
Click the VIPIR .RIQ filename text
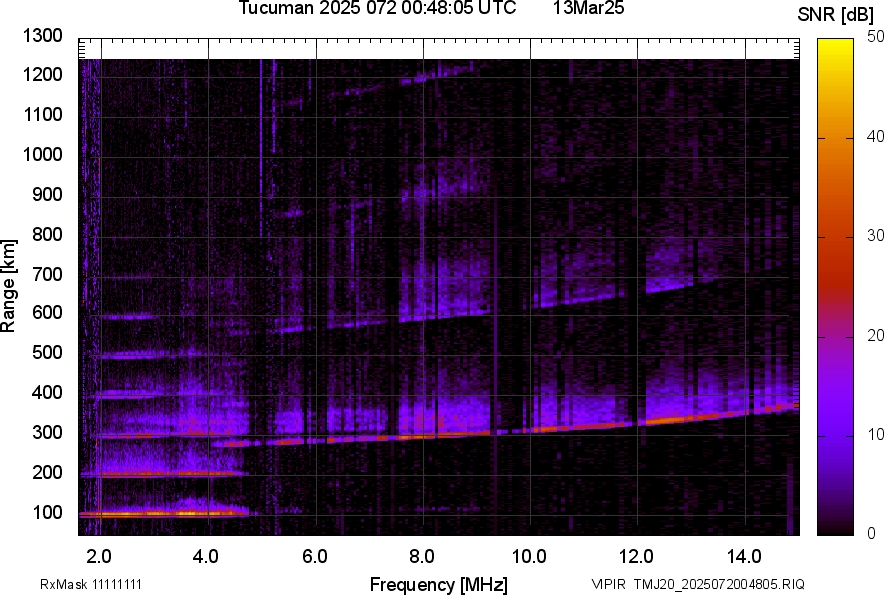697,584
